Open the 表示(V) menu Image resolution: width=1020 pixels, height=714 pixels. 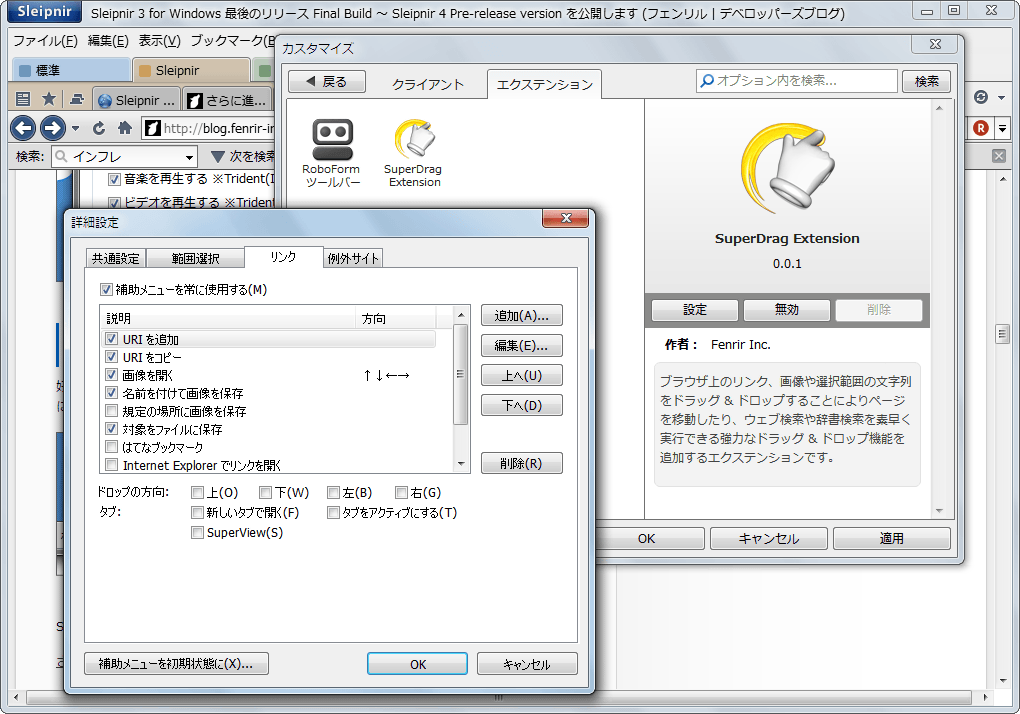[159, 40]
